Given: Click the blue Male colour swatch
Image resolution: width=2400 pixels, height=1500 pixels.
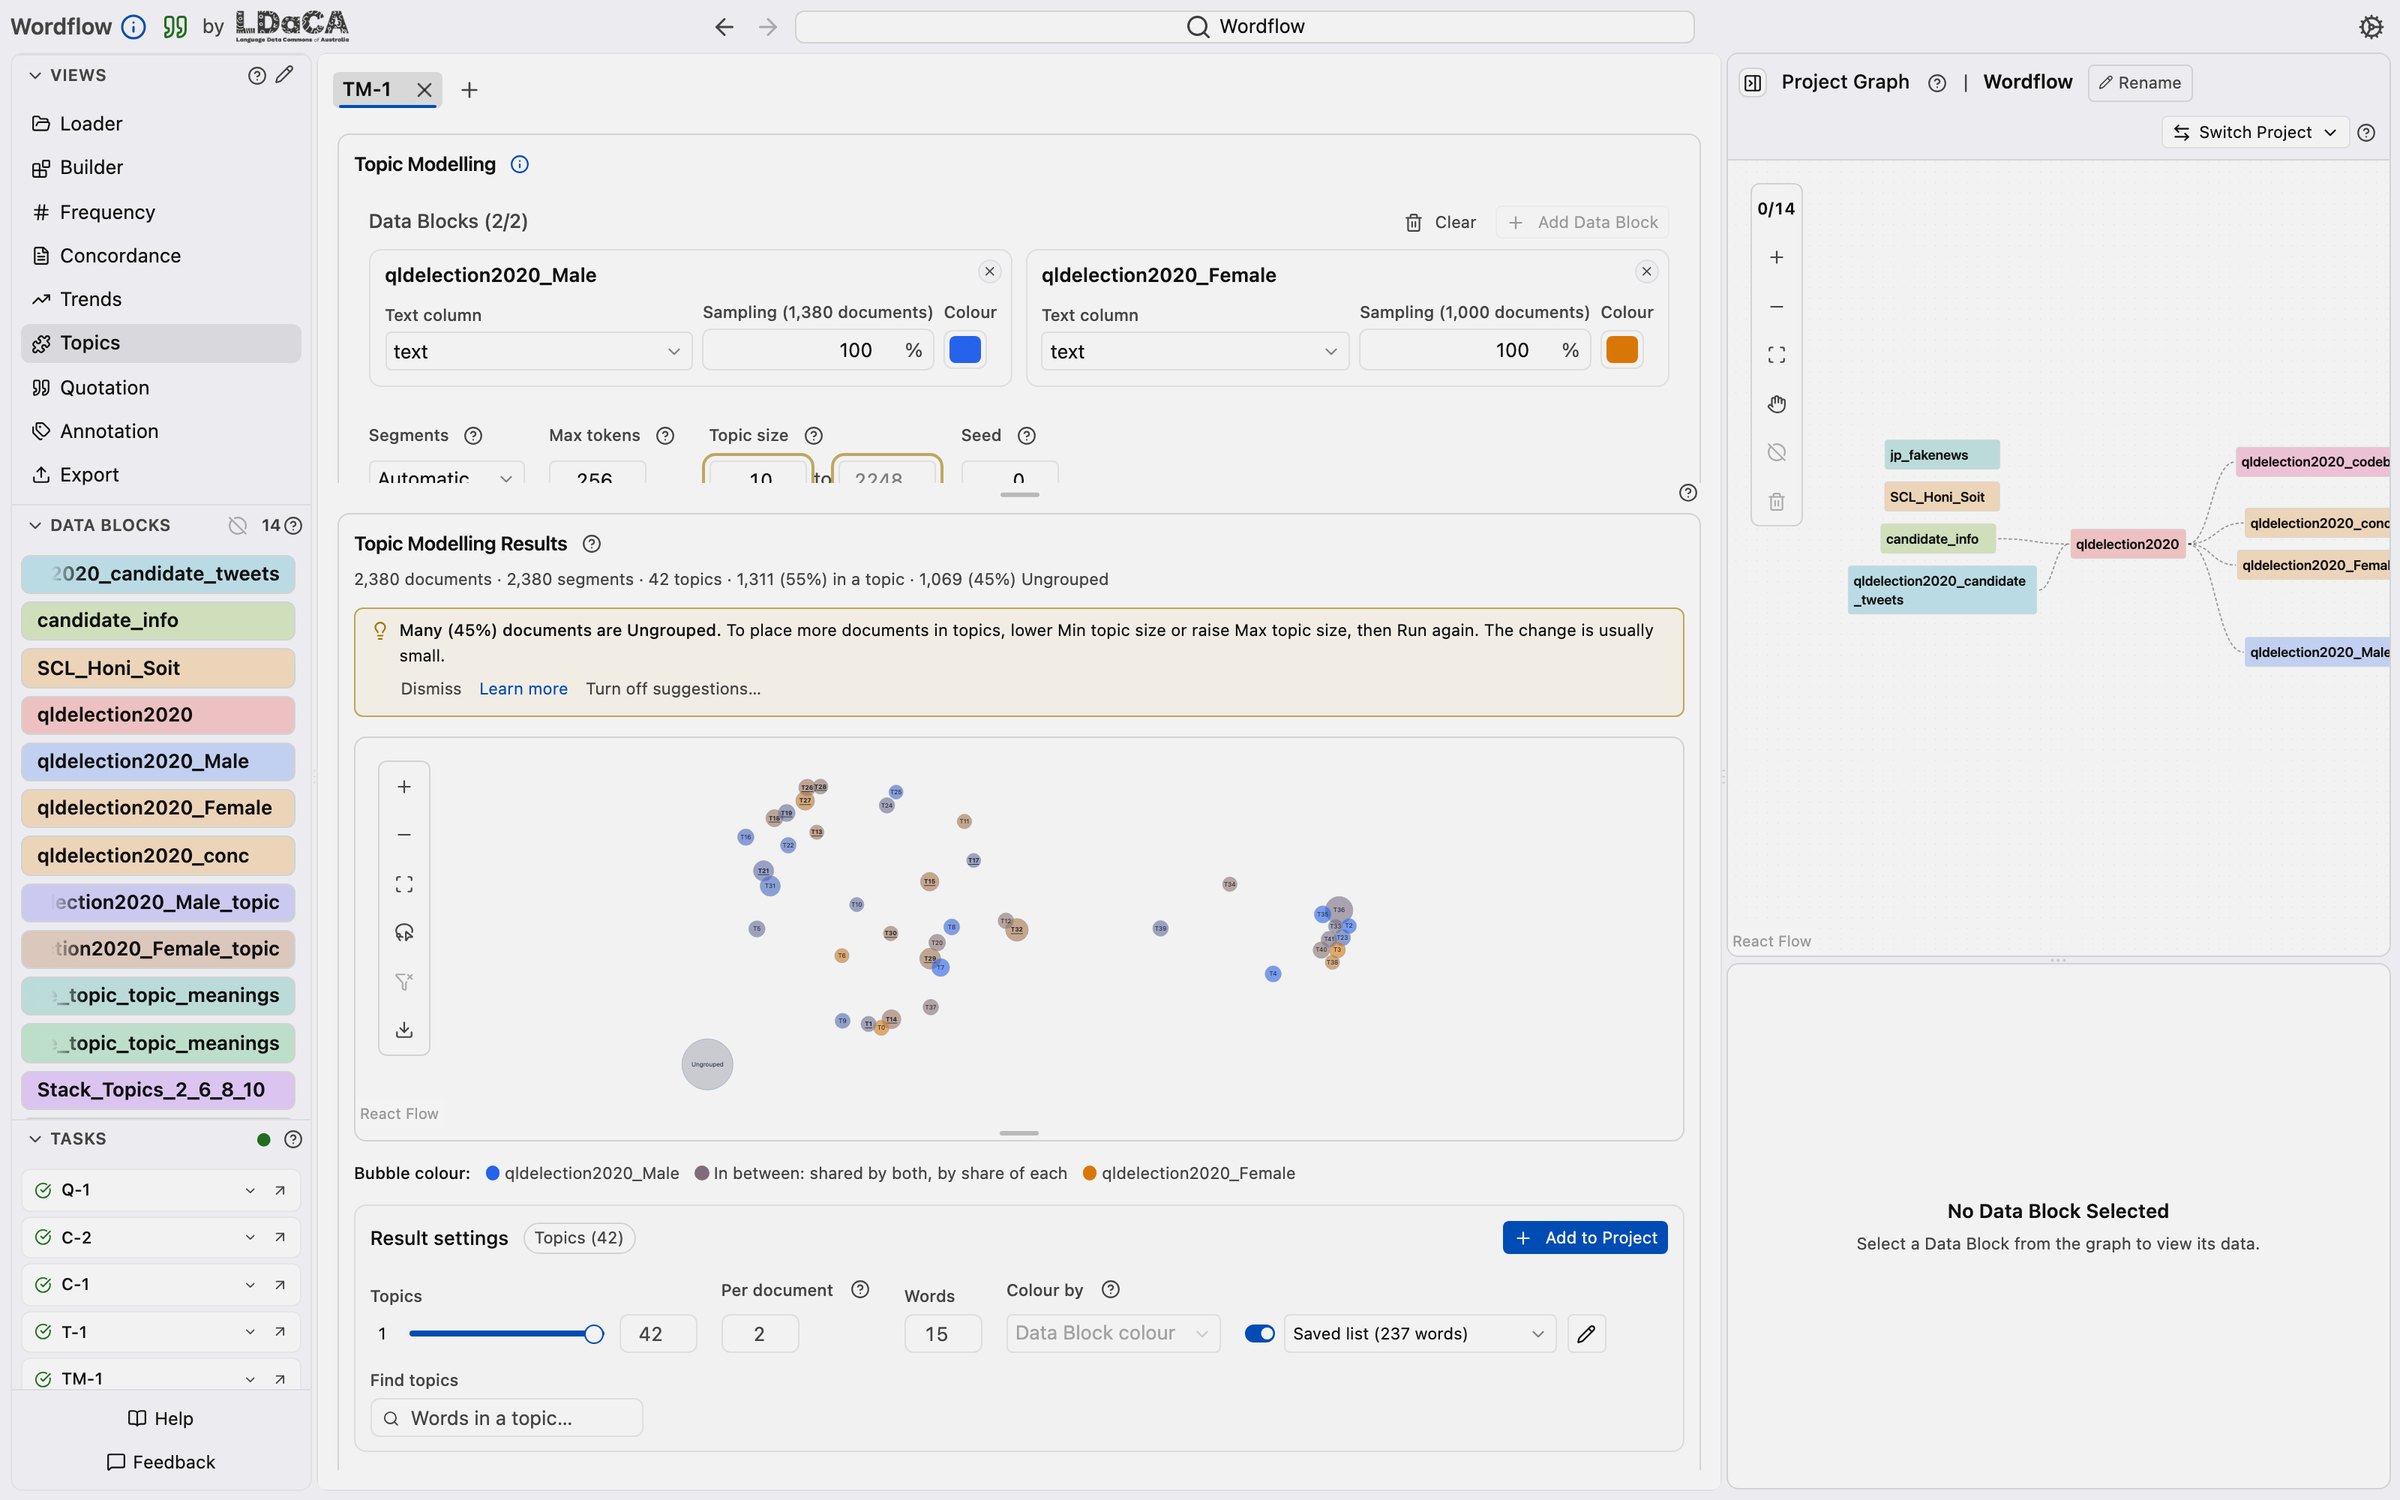Looking at the screenshot, I should 964,350.
